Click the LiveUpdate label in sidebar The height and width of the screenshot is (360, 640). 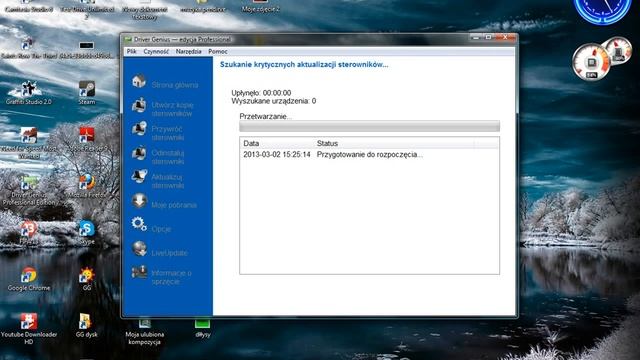pyautogui.click(x=169, y=253)
